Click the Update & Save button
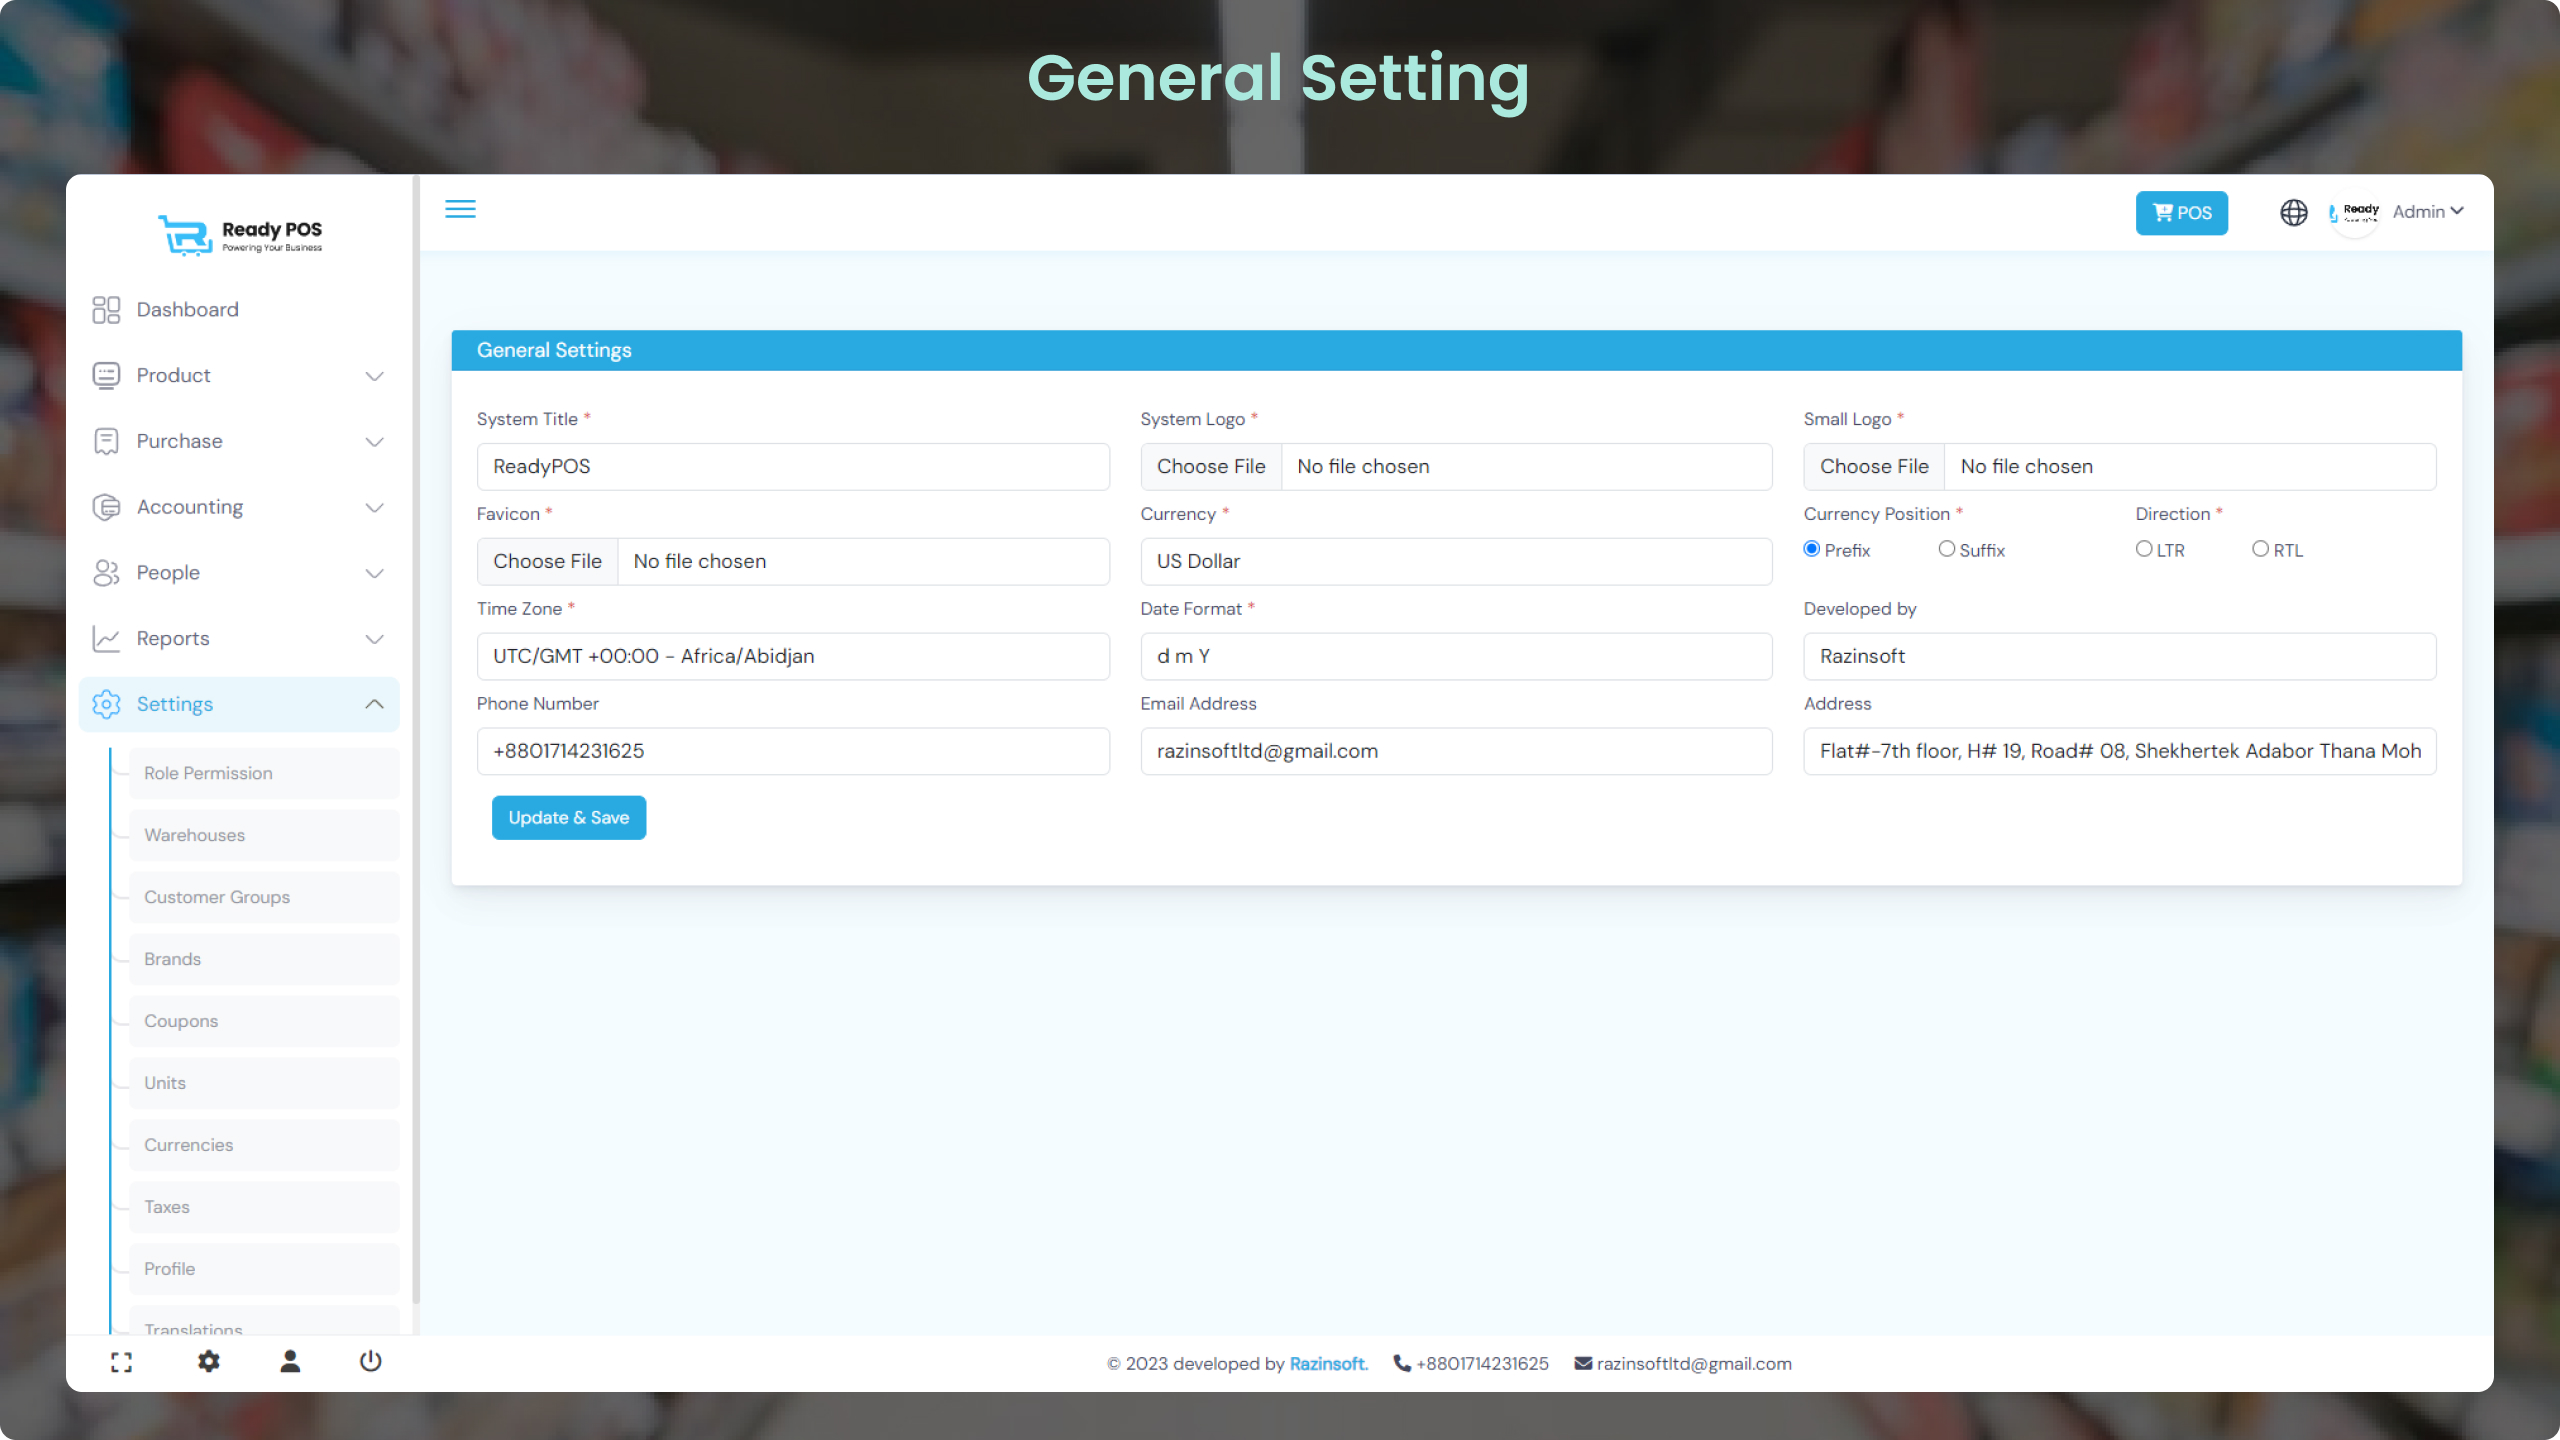Viewport: 2560px width, 1440px height. 568,818
